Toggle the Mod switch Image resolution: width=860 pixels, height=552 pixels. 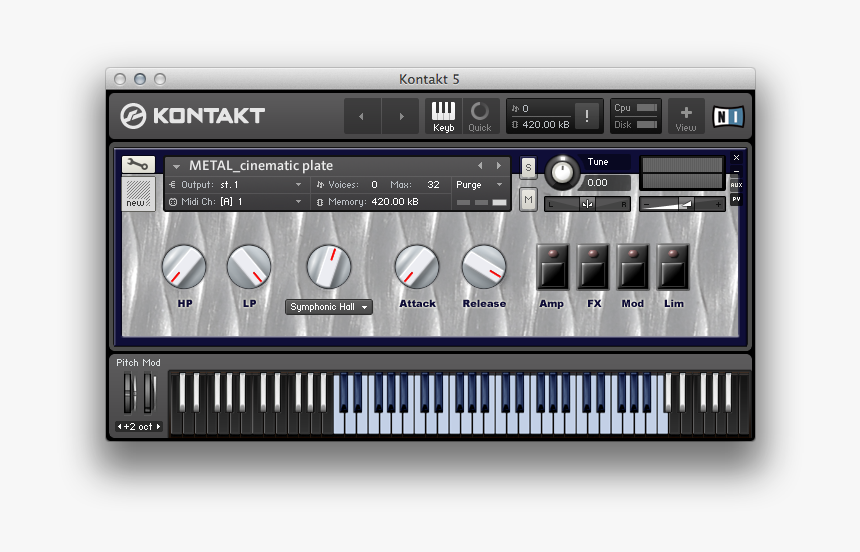tap(633, 267)
